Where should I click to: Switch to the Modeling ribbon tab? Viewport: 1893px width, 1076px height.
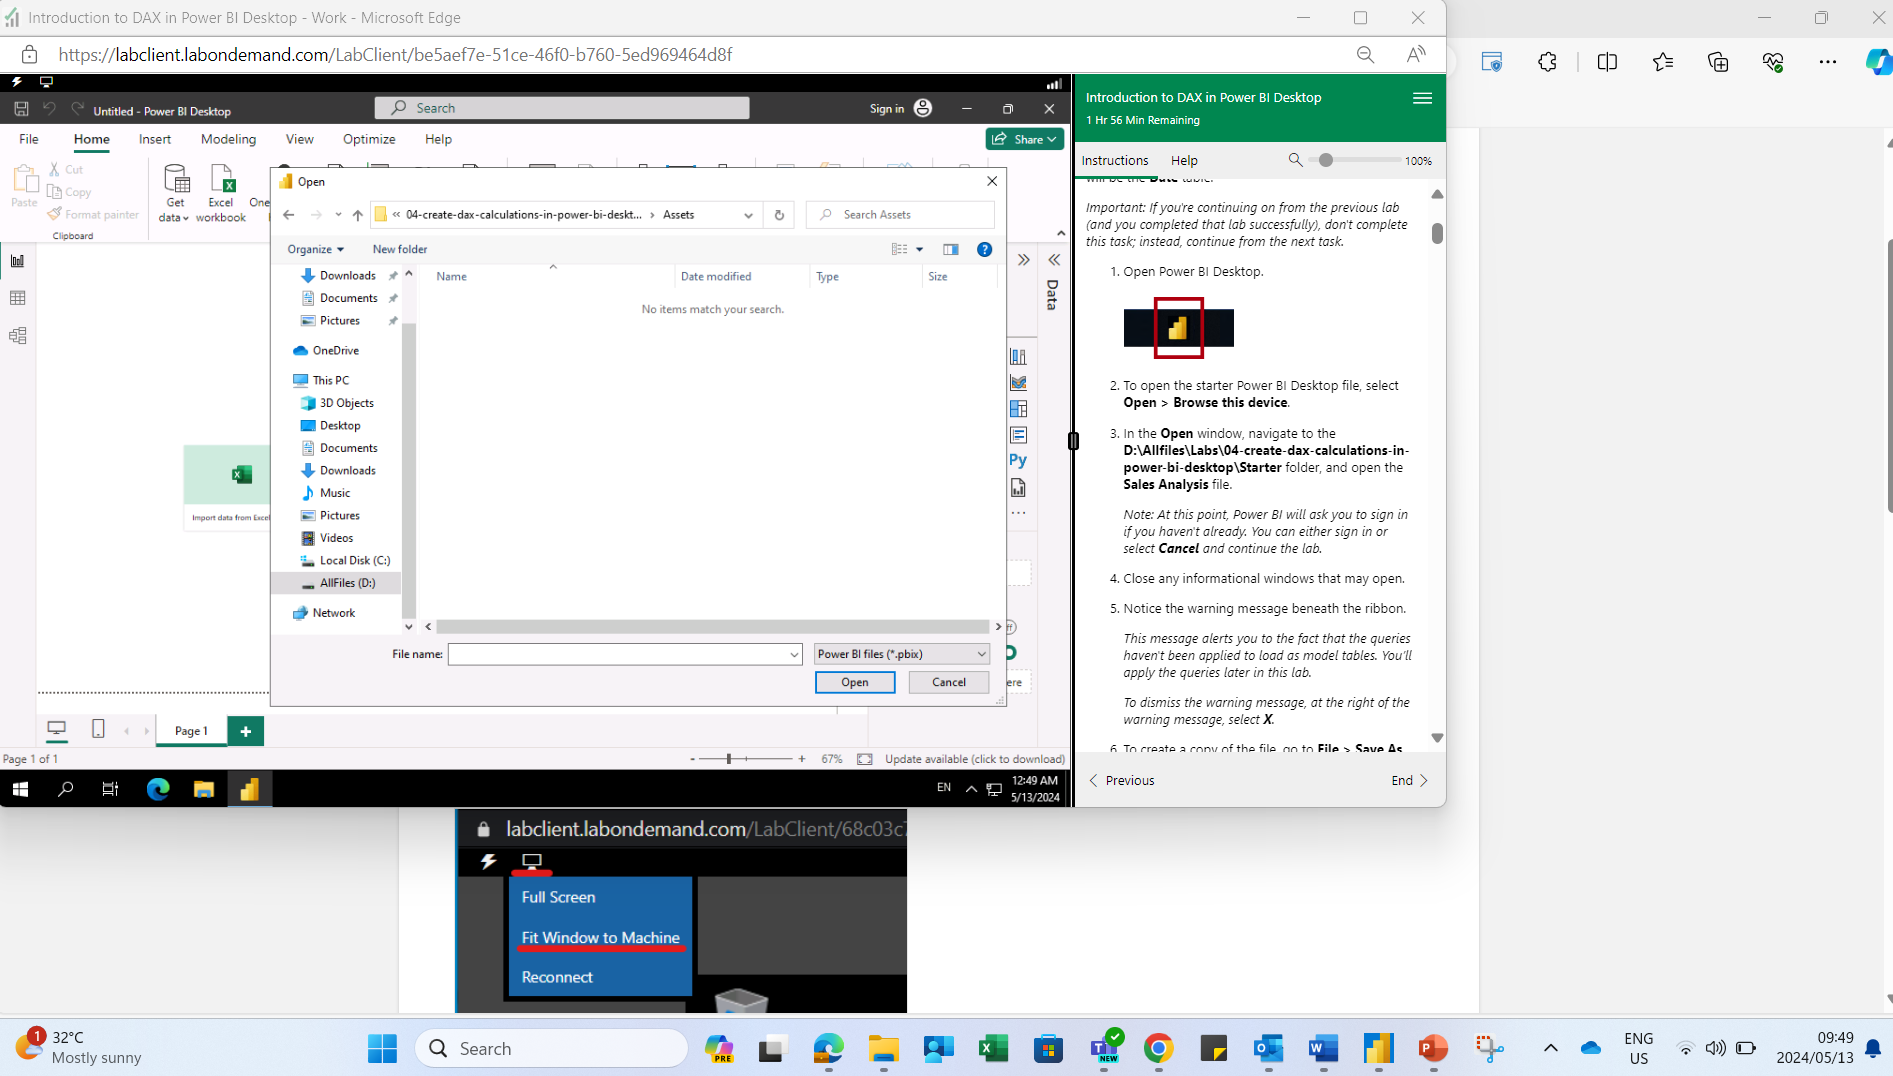228,139
